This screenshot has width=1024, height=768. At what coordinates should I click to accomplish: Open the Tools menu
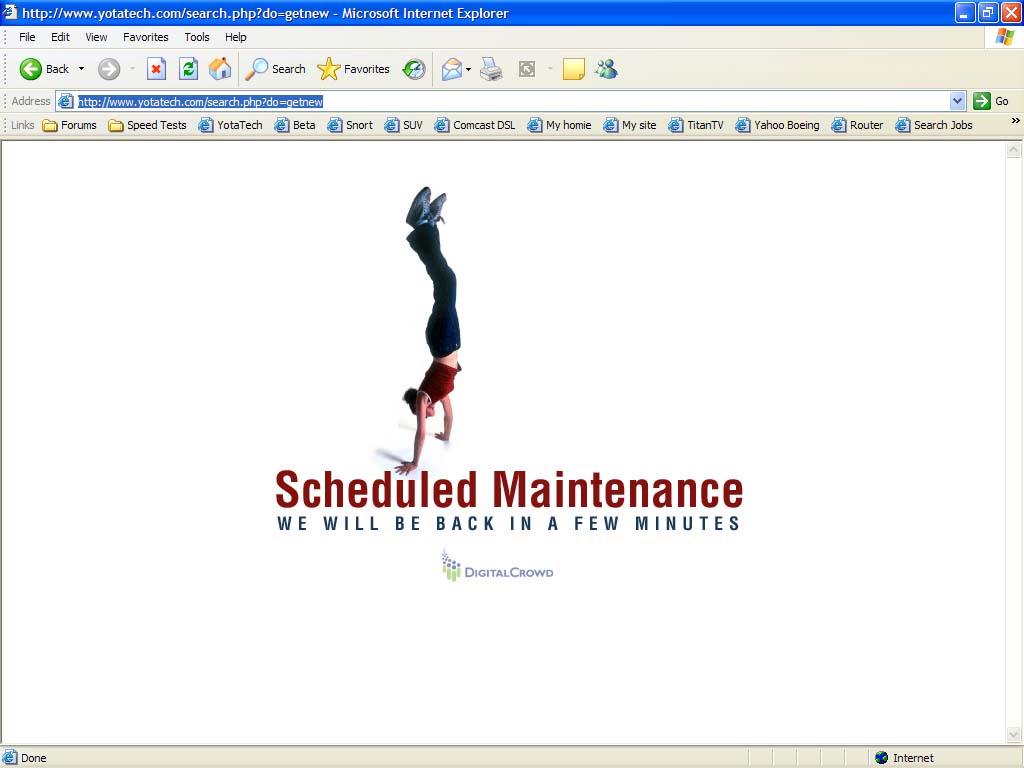(x=197, y=37)
